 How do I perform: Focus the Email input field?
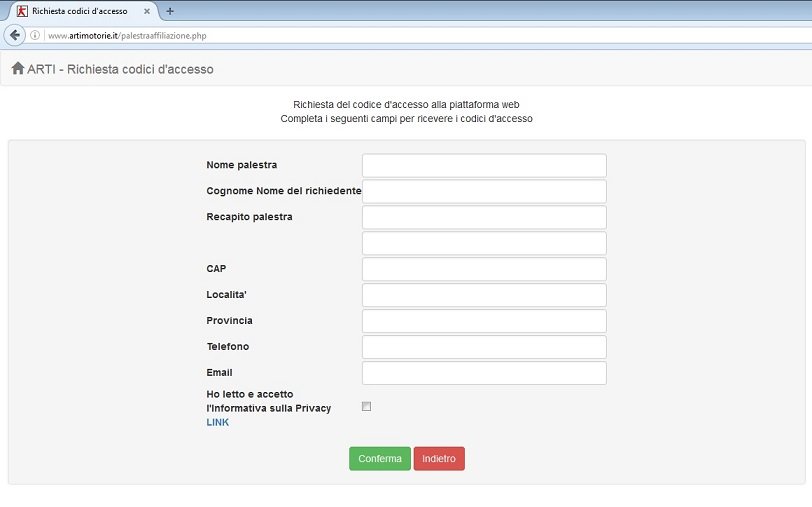click(484, 373)
